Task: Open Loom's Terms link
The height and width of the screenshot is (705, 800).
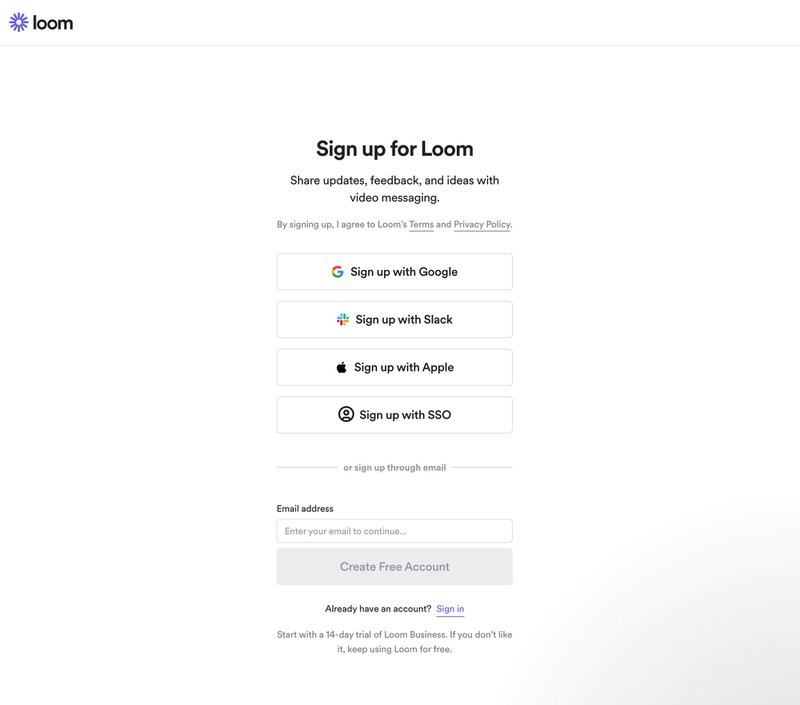Action: [421, 224]
